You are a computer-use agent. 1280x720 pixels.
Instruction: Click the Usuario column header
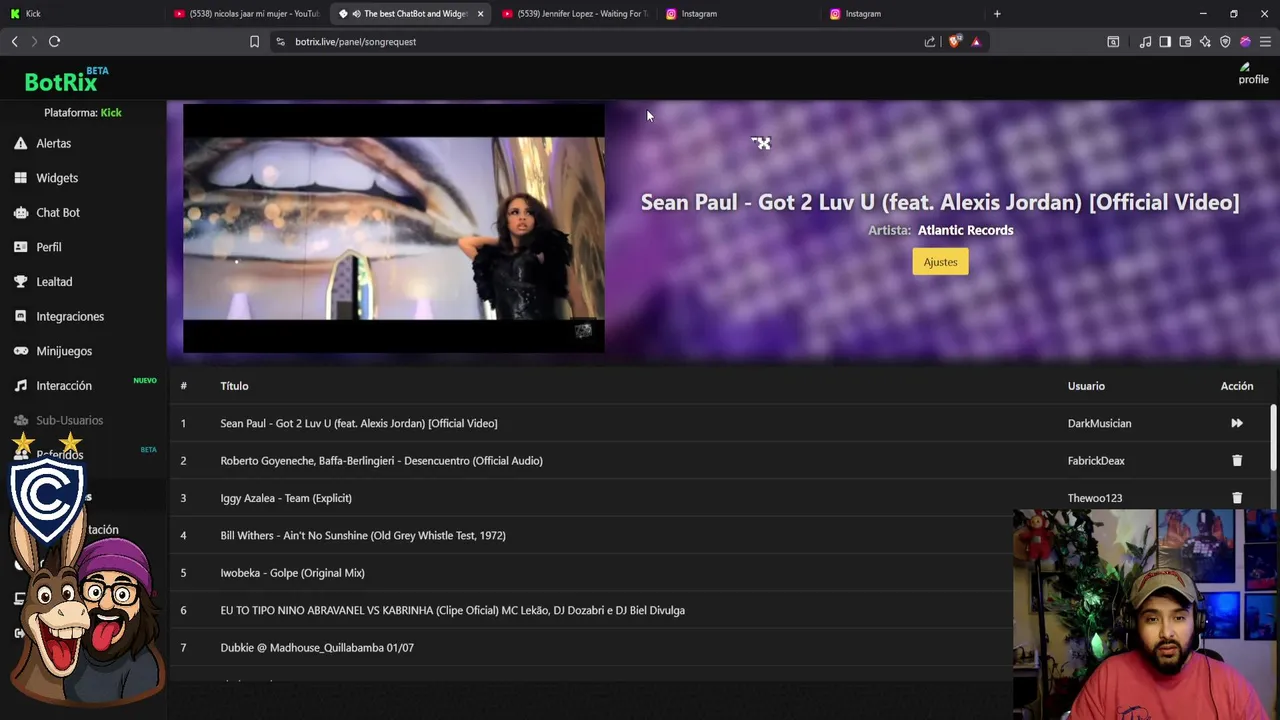(1086, 386)
